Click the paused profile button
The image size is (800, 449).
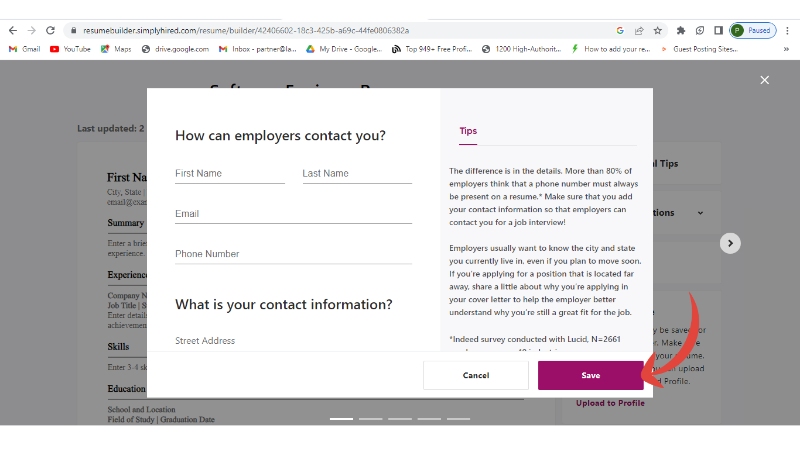coord(752,31)
